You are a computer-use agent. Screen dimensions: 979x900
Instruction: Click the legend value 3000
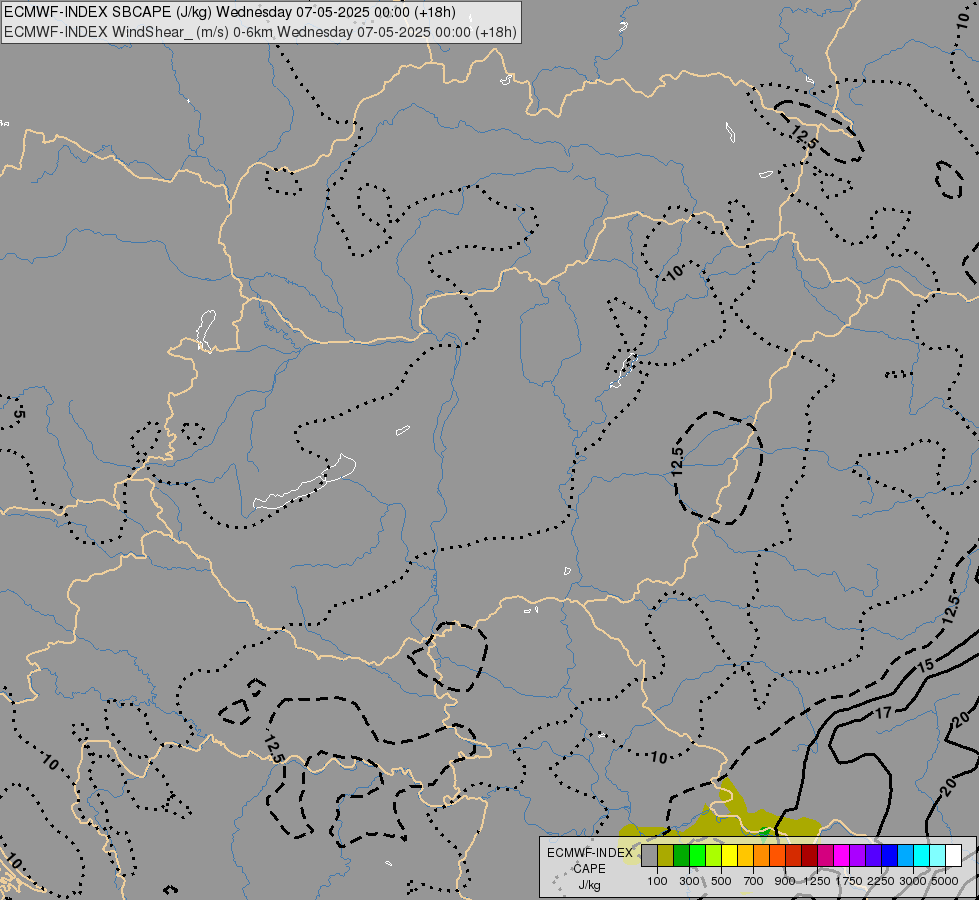click(x=913, y=881)
